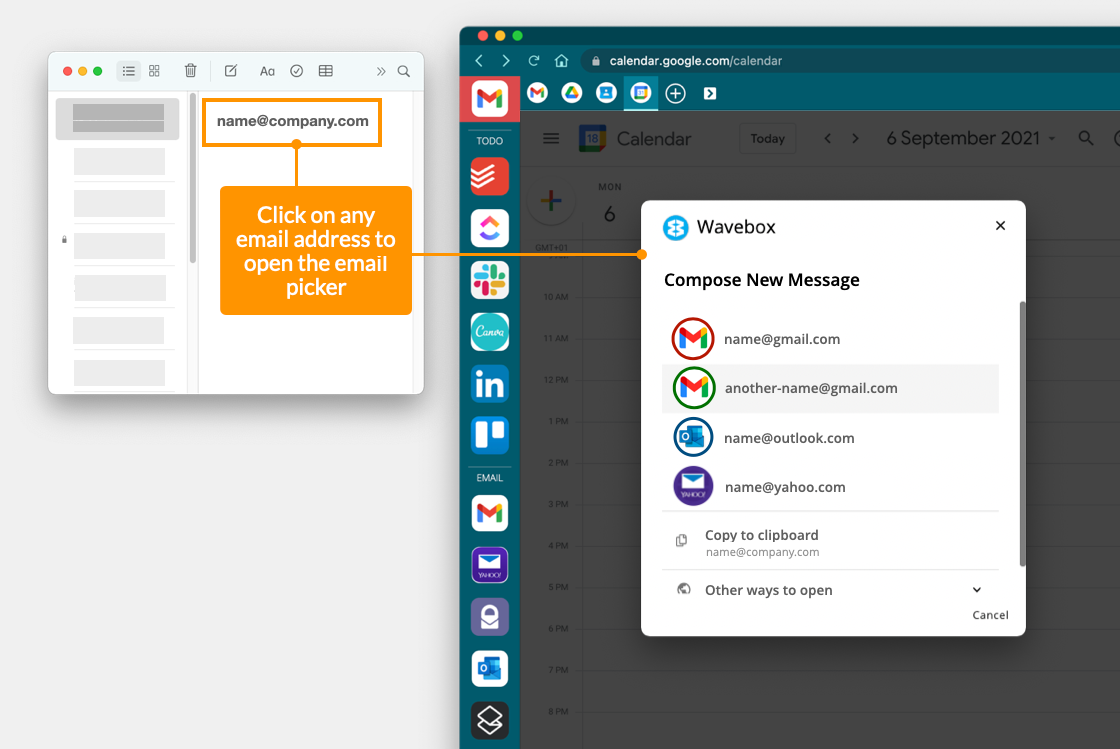Go to the home page in Wavebox
Viewport: 1120px width, 749px height.
tap(561, 61)
